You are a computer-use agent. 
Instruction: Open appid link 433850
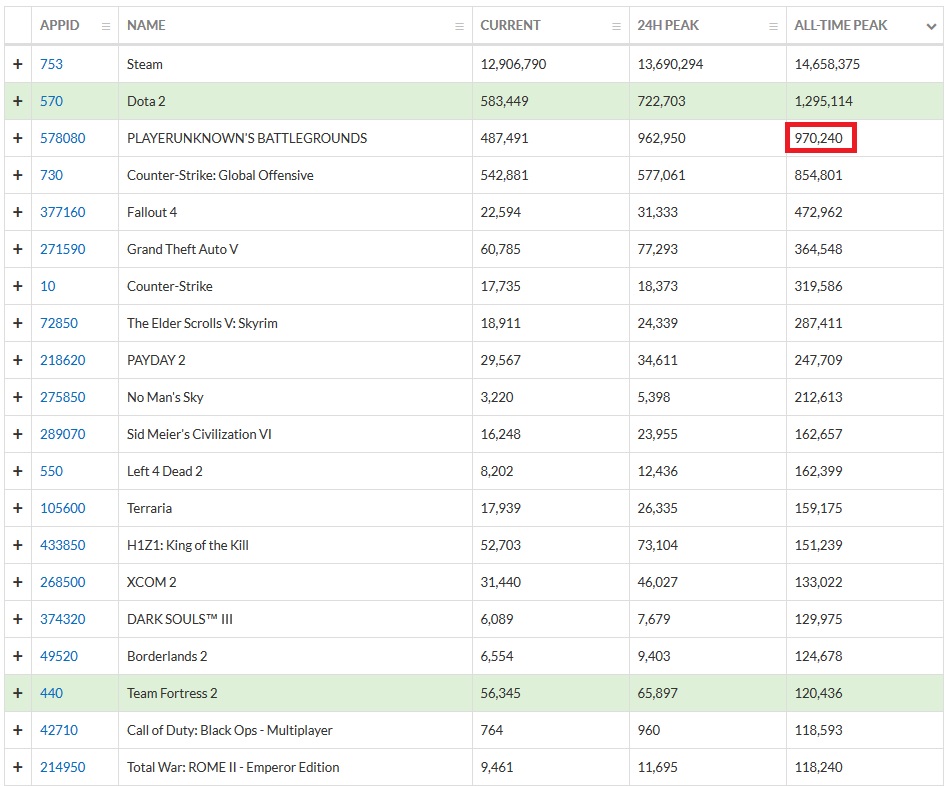coord(63,545)
